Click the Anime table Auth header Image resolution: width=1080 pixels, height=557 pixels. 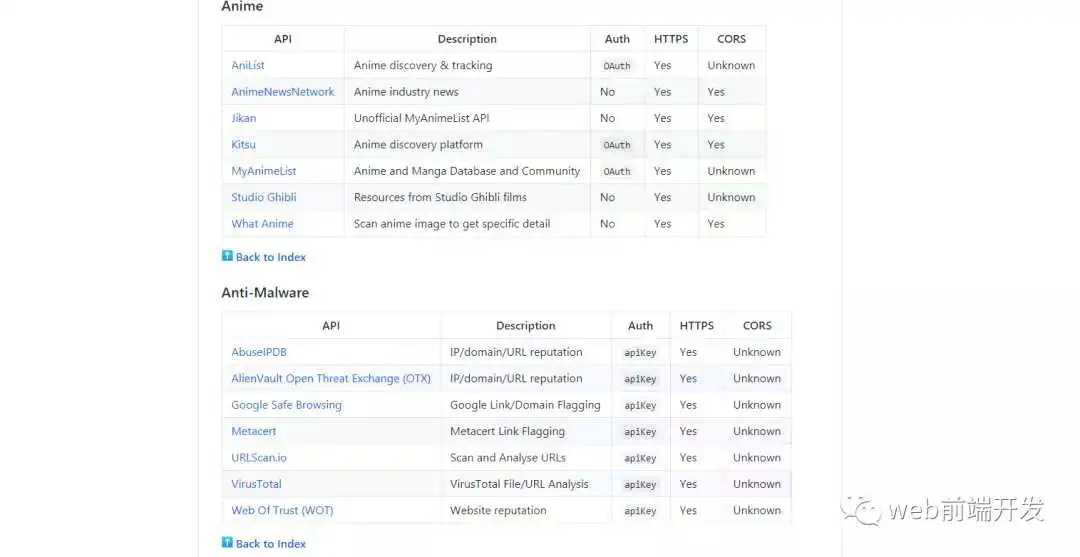coord(617,39)
